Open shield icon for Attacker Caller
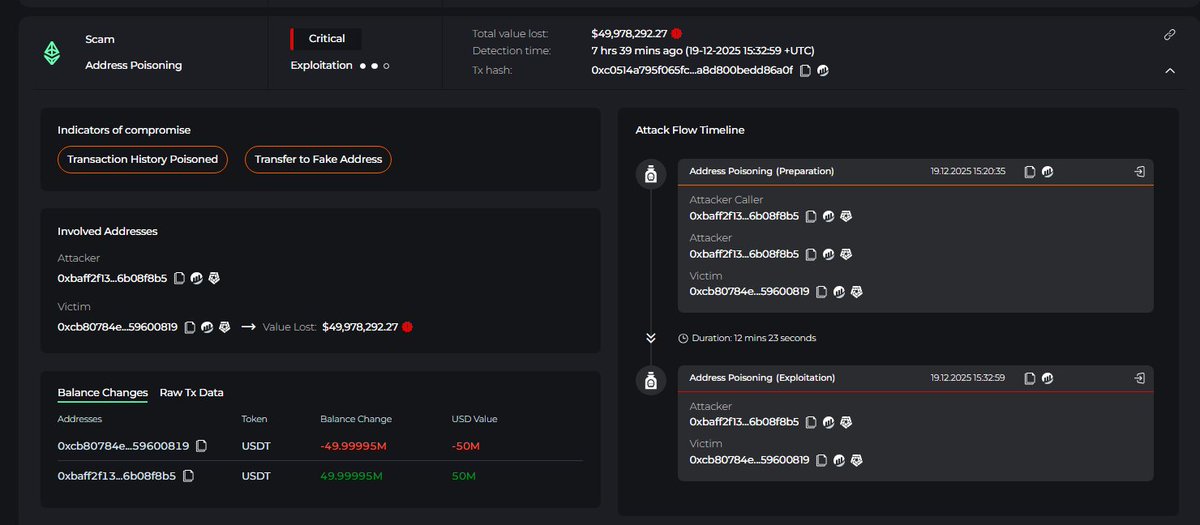 pyautogui.click(x=845, y=216)
